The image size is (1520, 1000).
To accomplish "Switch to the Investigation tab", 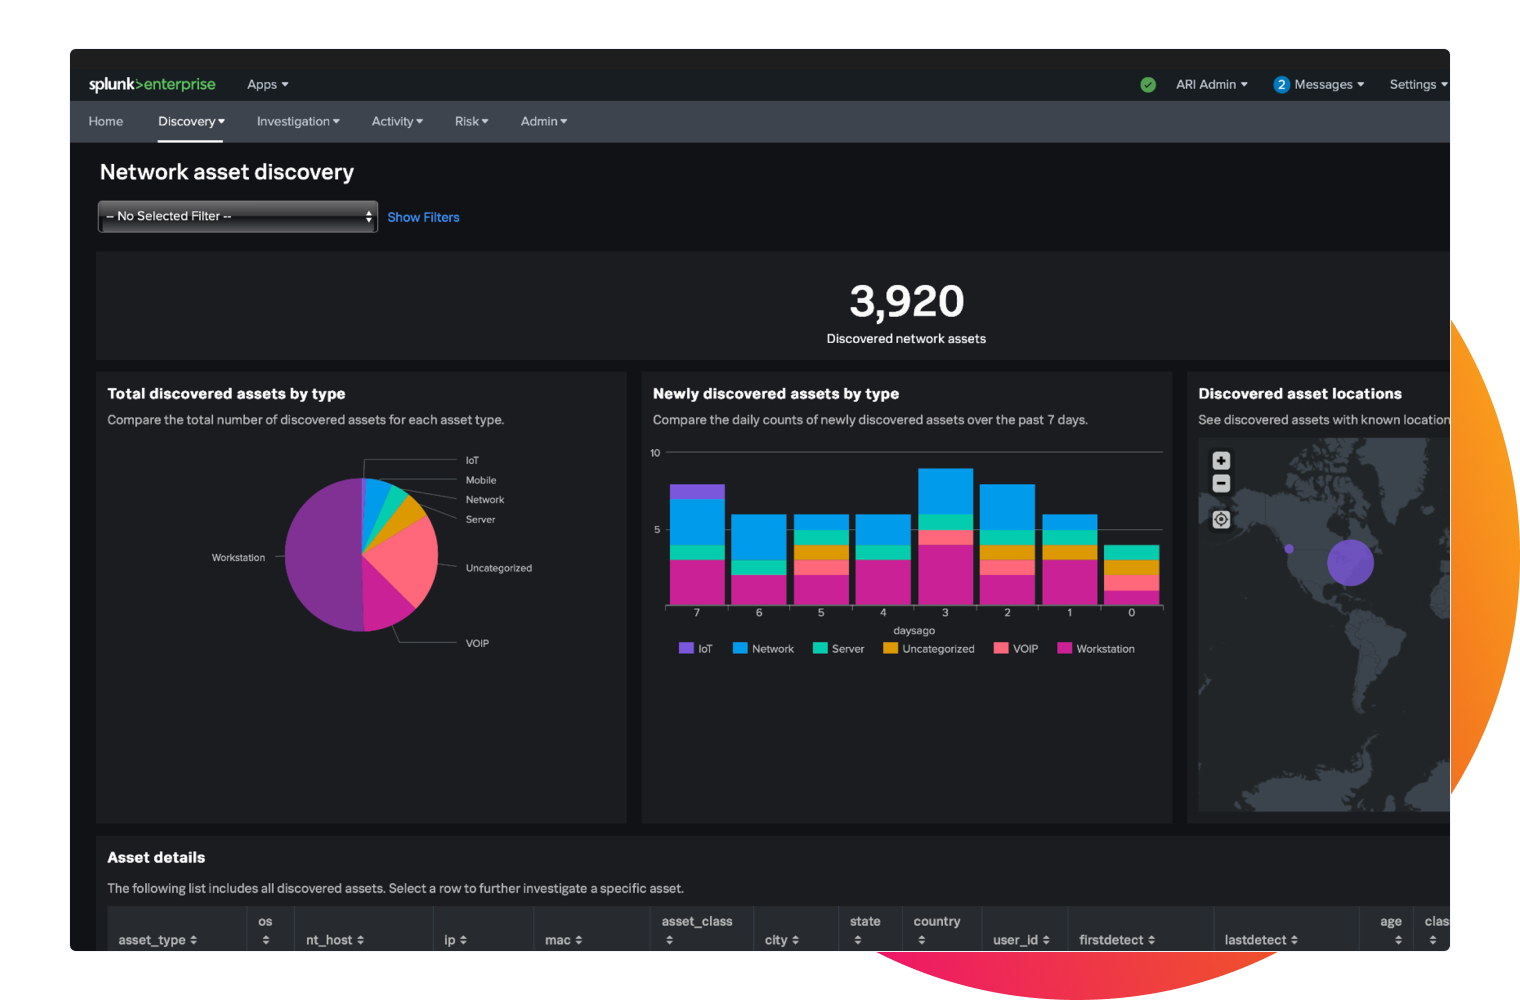I will click(297, 121).
